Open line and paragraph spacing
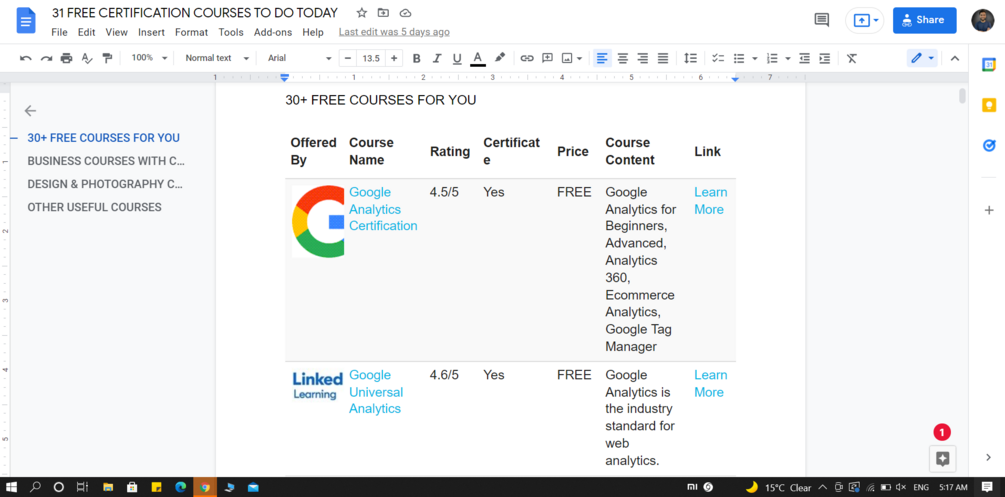This screenshot has width=1005, height=497. coord(690,58)
